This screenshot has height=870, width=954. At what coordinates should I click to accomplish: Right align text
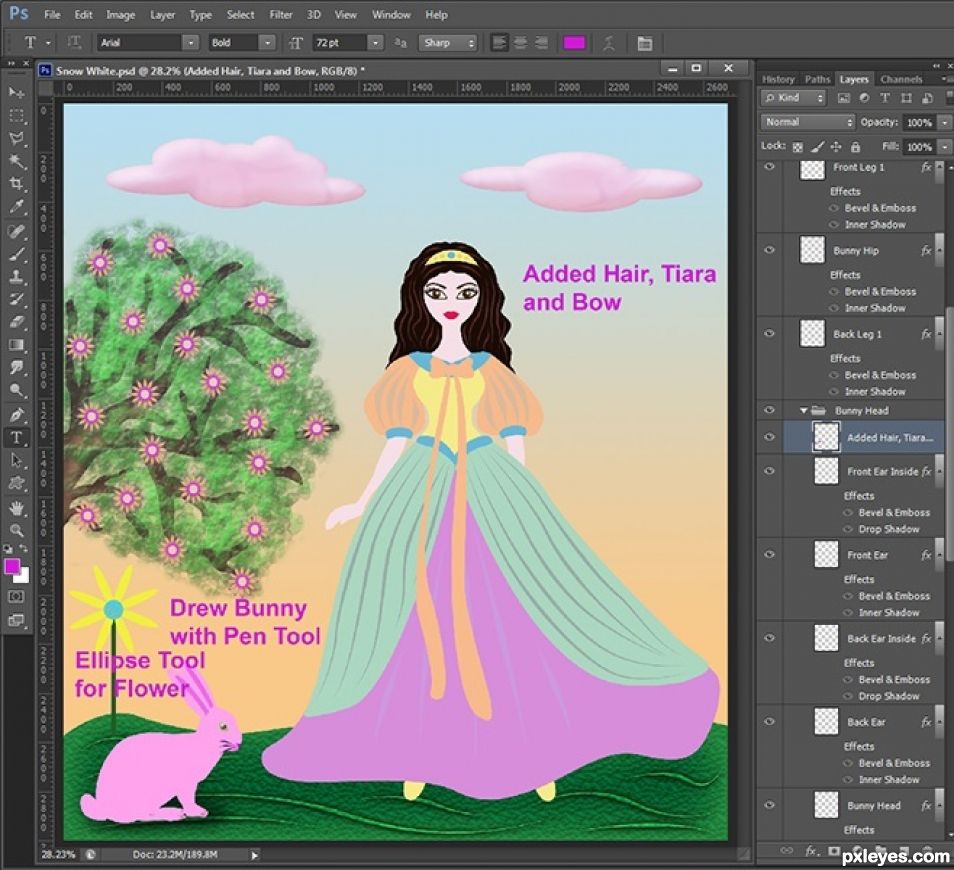click(x=541, y=43)
